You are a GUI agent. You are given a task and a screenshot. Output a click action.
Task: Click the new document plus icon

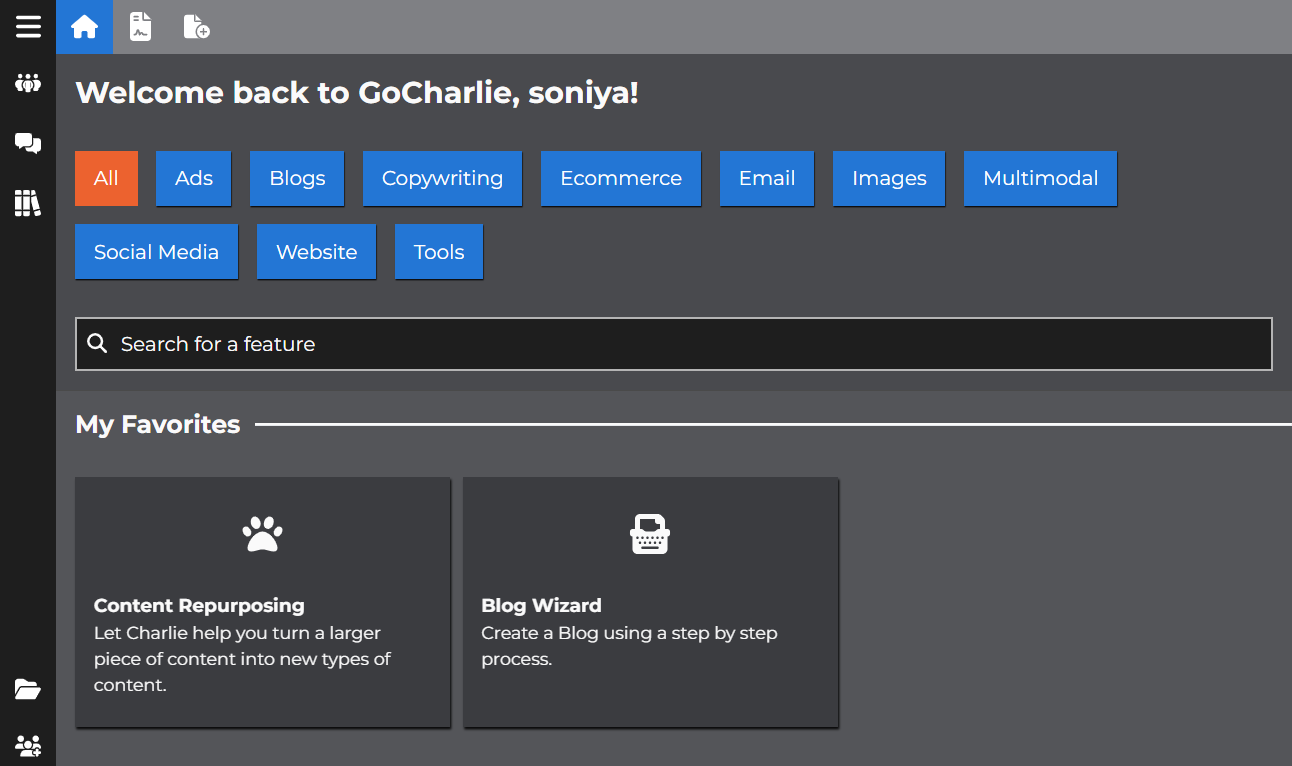tap(196, 27)
